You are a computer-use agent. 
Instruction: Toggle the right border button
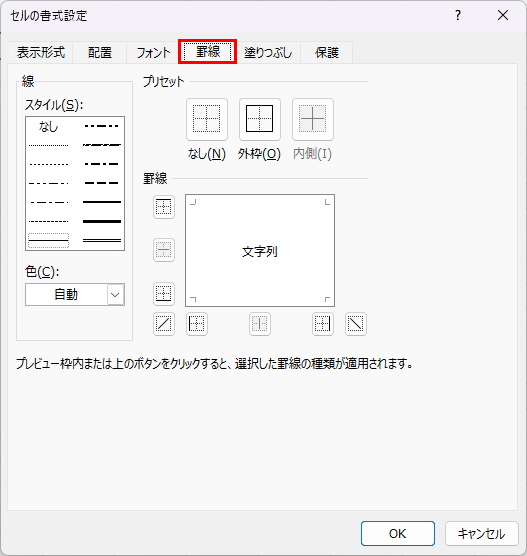pyautogui.click(x=323, y=324)
